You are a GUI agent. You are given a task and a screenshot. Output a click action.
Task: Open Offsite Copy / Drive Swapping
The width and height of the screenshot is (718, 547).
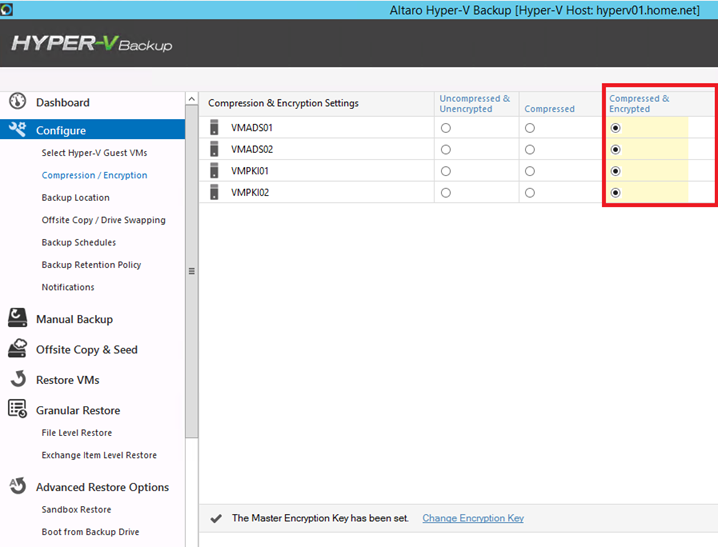pyautogui.click(x=103, y=220)
